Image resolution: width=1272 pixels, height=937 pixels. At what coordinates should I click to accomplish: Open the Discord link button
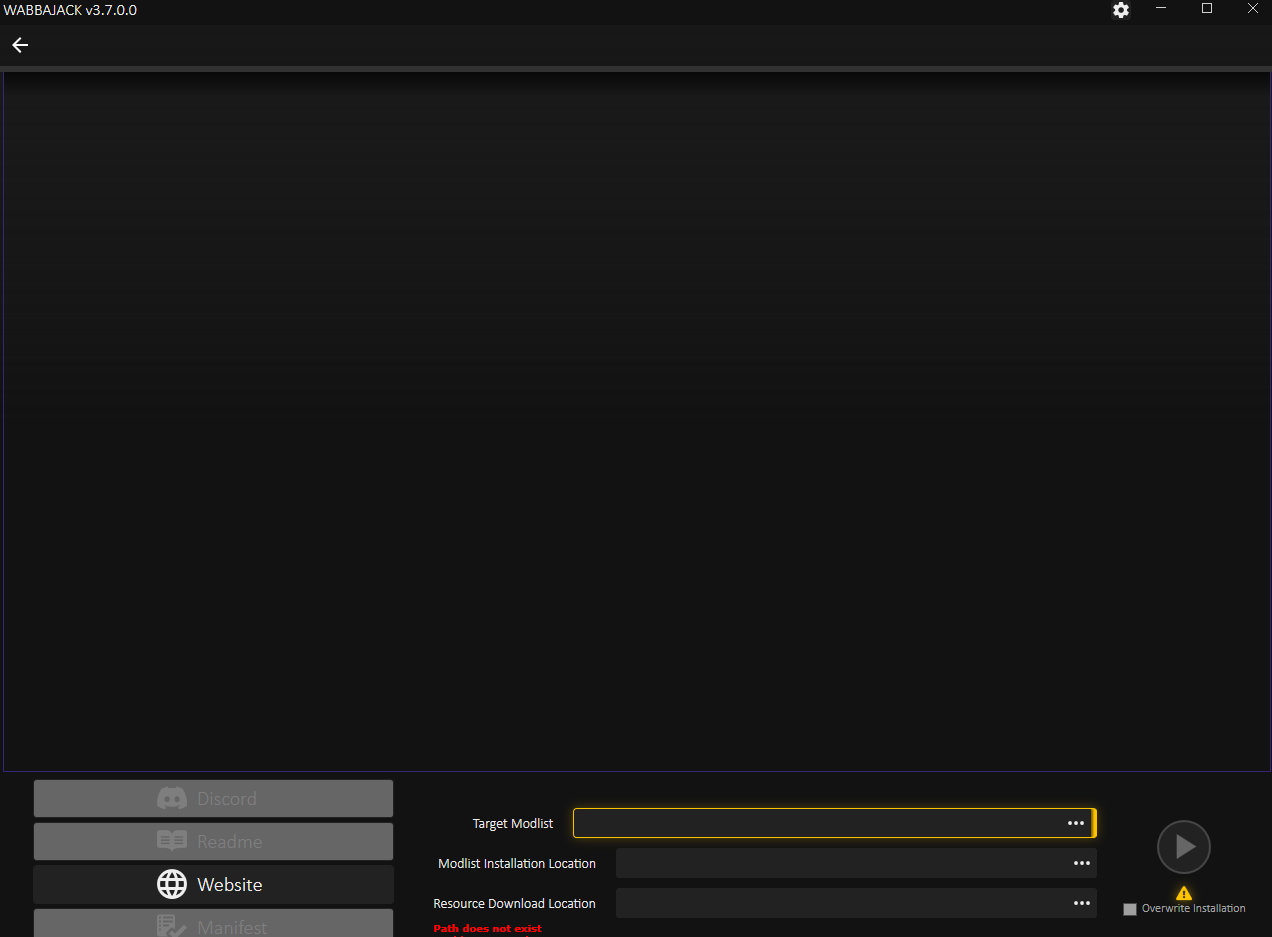coord(213,798)
